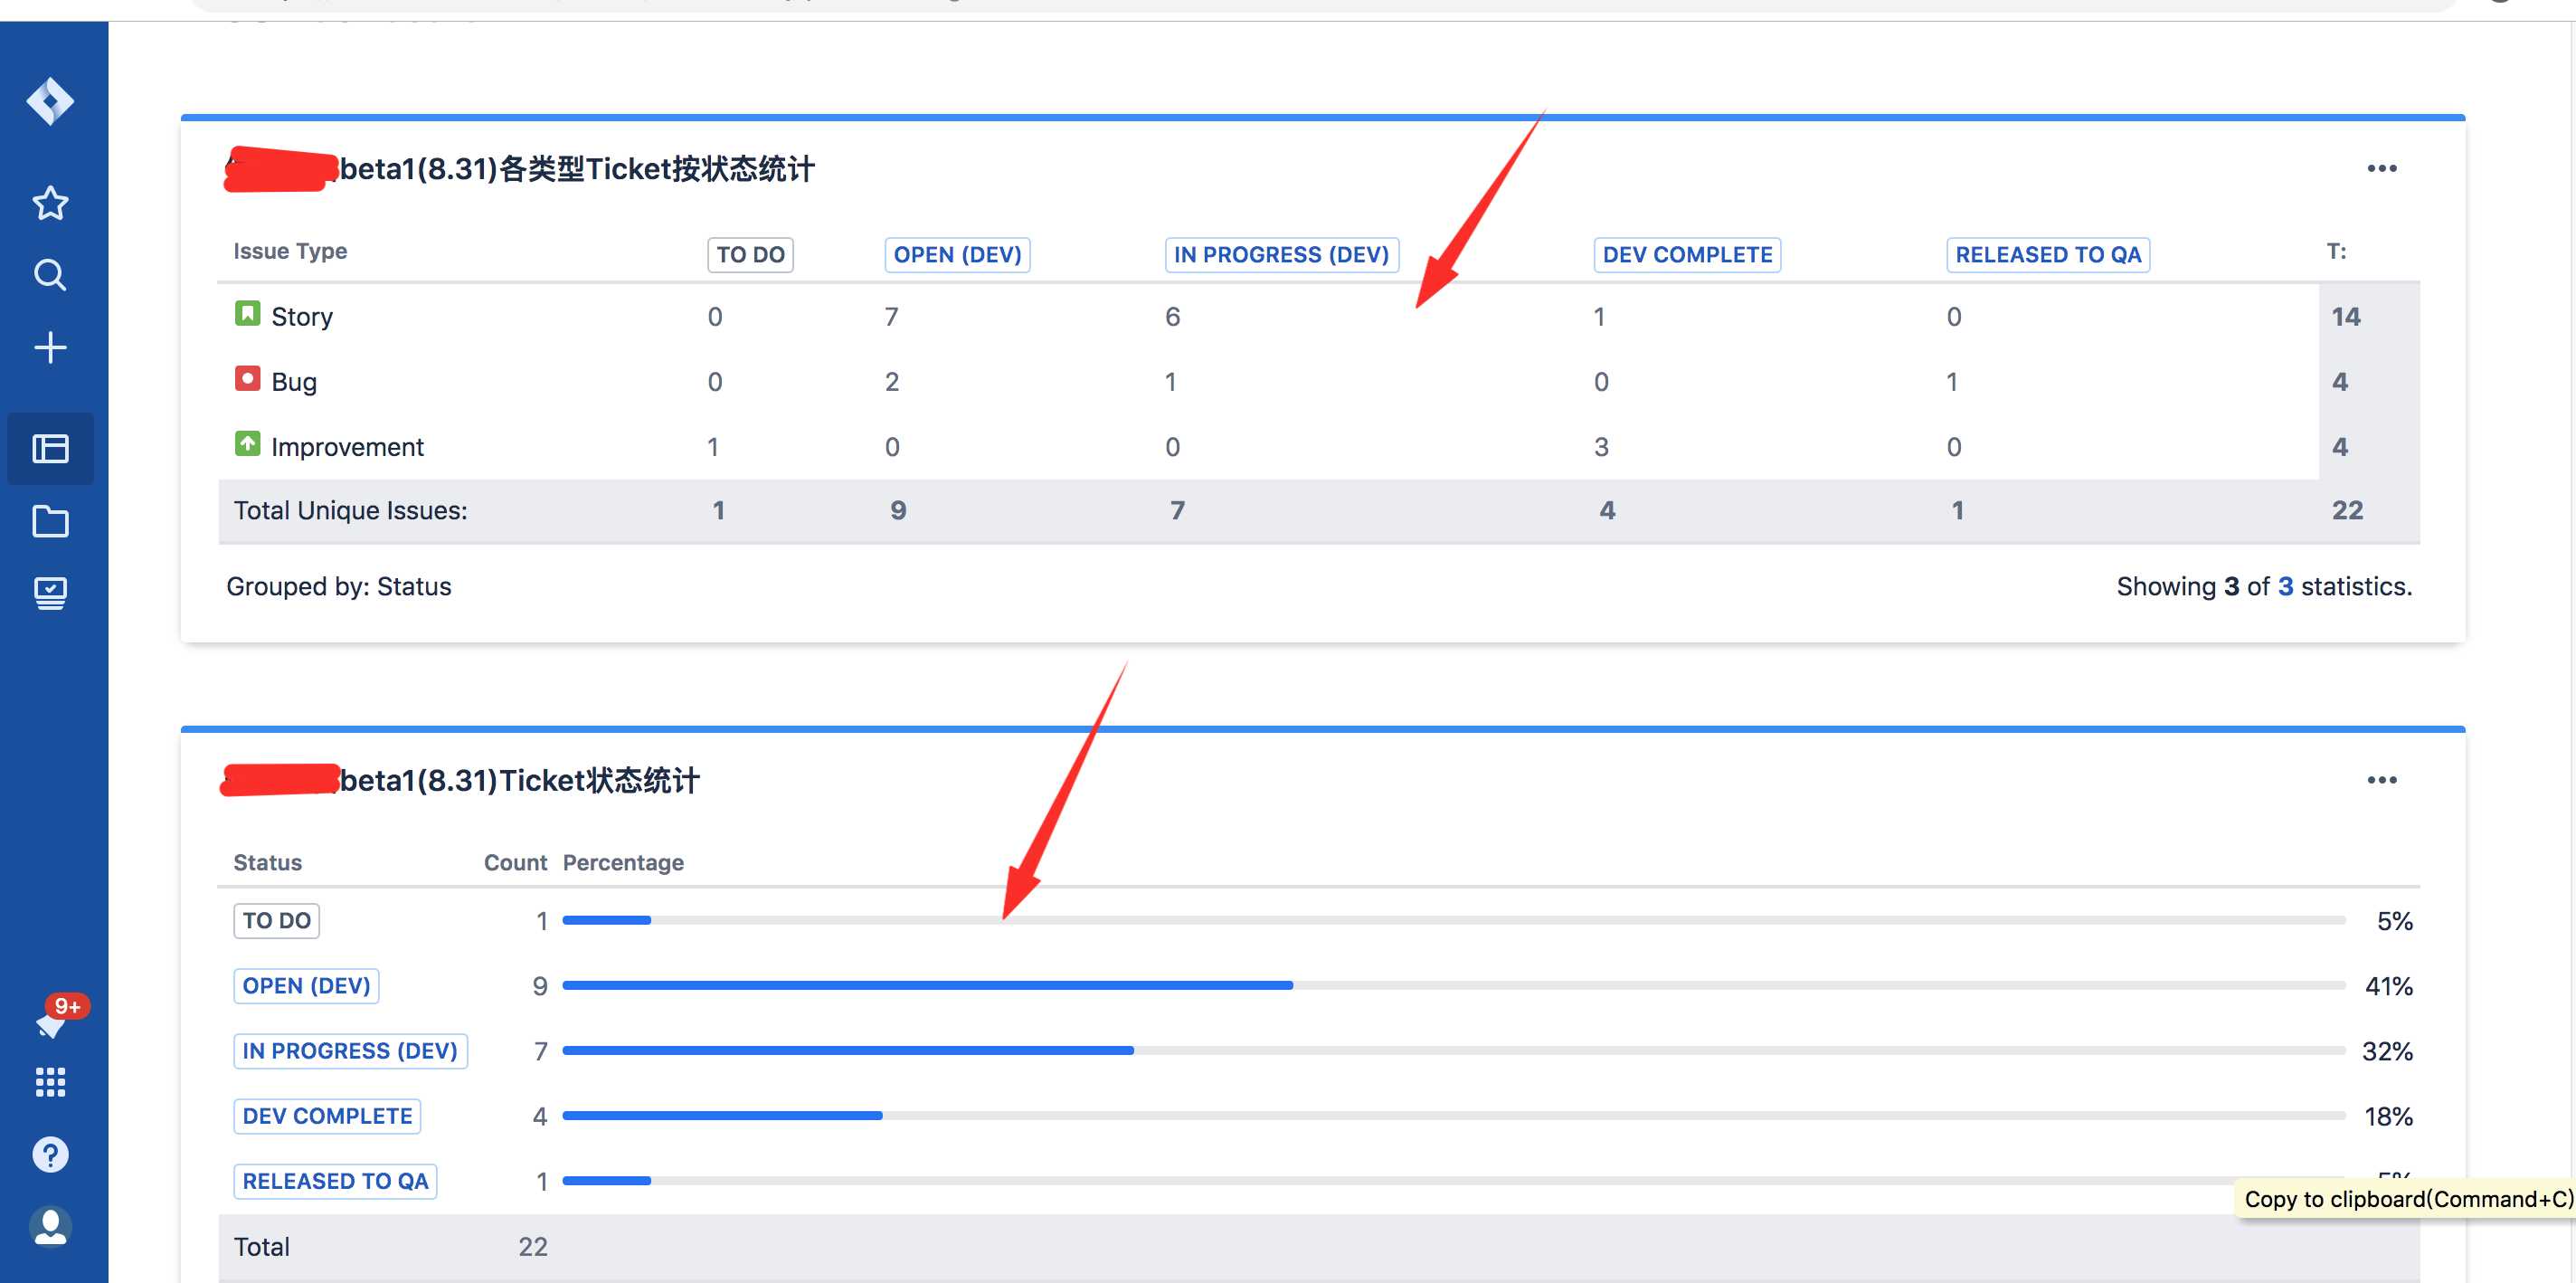
Task: Click the plus create icon
Action: [50, 348]
